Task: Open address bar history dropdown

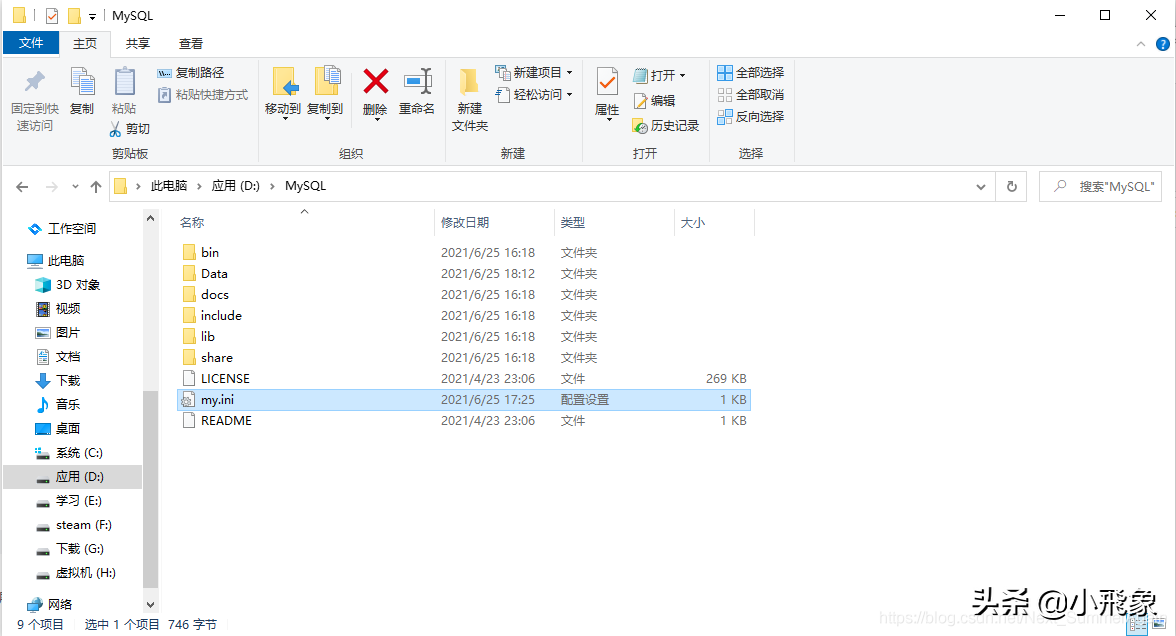Action: tap(981, 187)
